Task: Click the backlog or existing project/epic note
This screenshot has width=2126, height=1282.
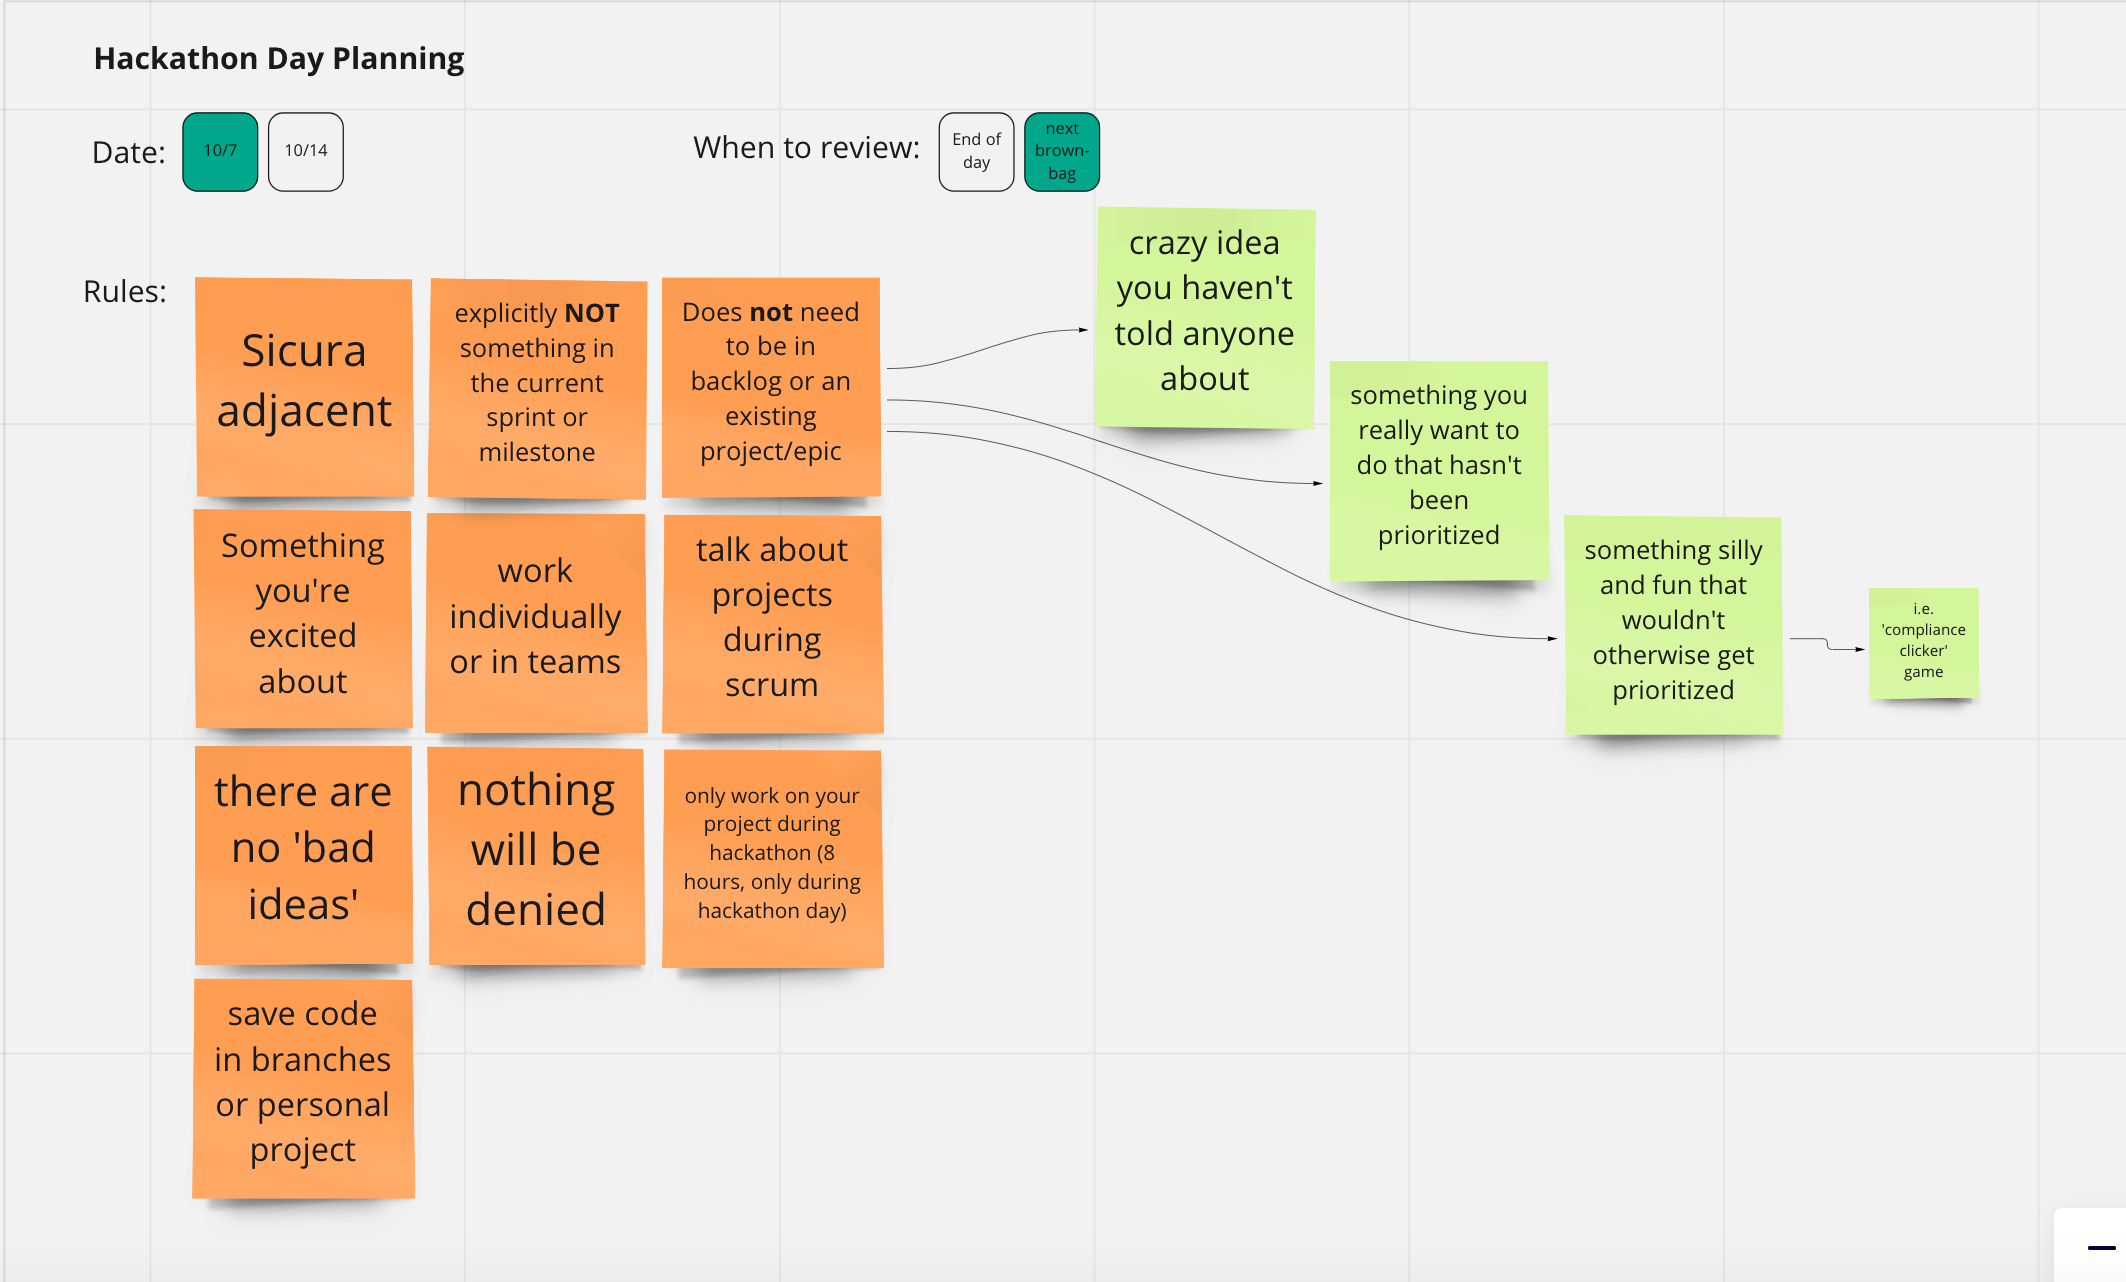Action: tap(770, 387)
